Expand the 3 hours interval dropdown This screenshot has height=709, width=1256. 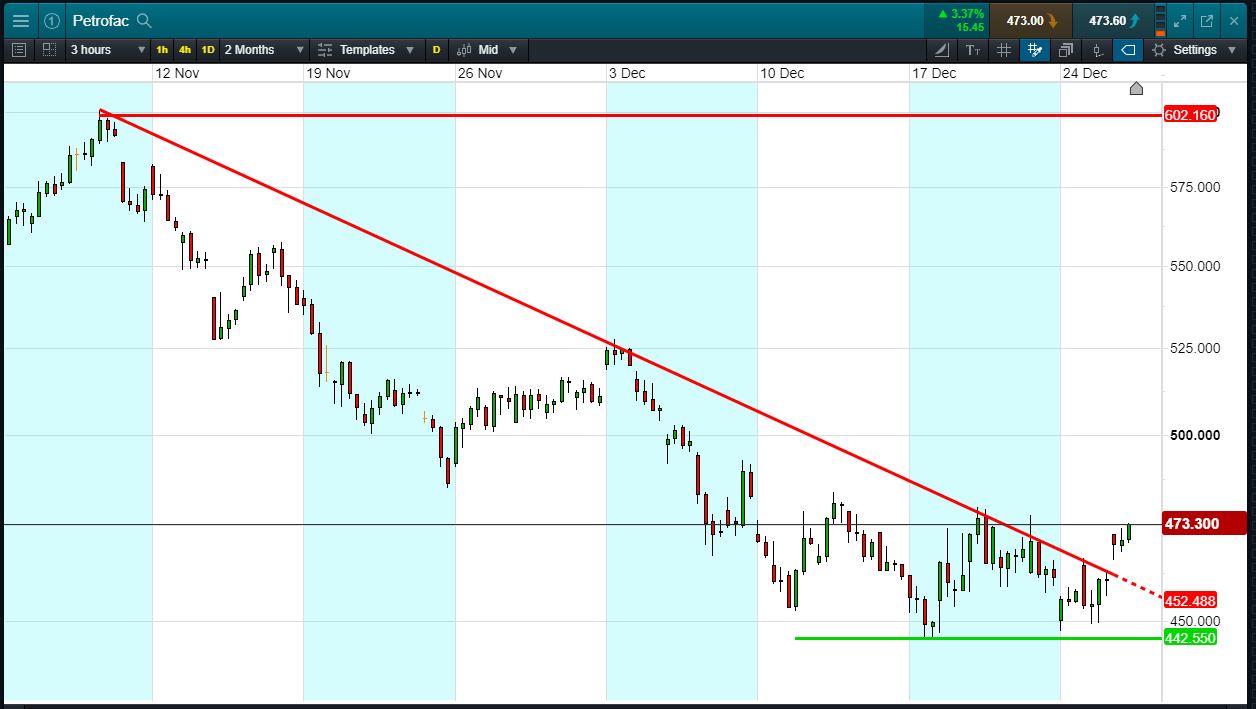click(106, 49)
